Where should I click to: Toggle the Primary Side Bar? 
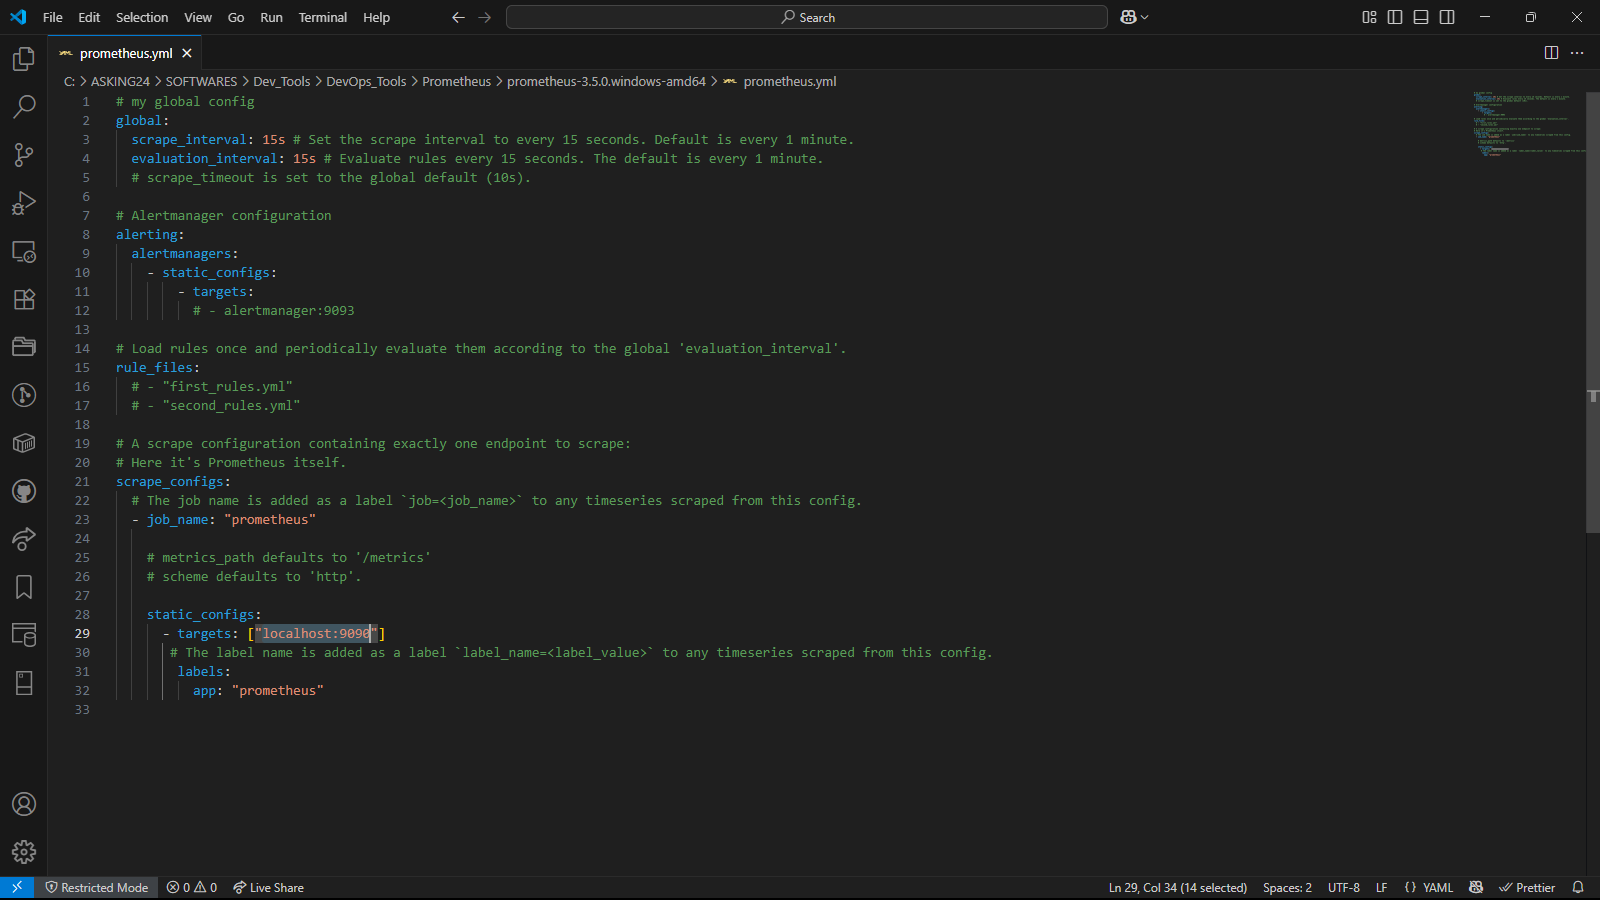pyautogui.click(x=1395, y=17)
